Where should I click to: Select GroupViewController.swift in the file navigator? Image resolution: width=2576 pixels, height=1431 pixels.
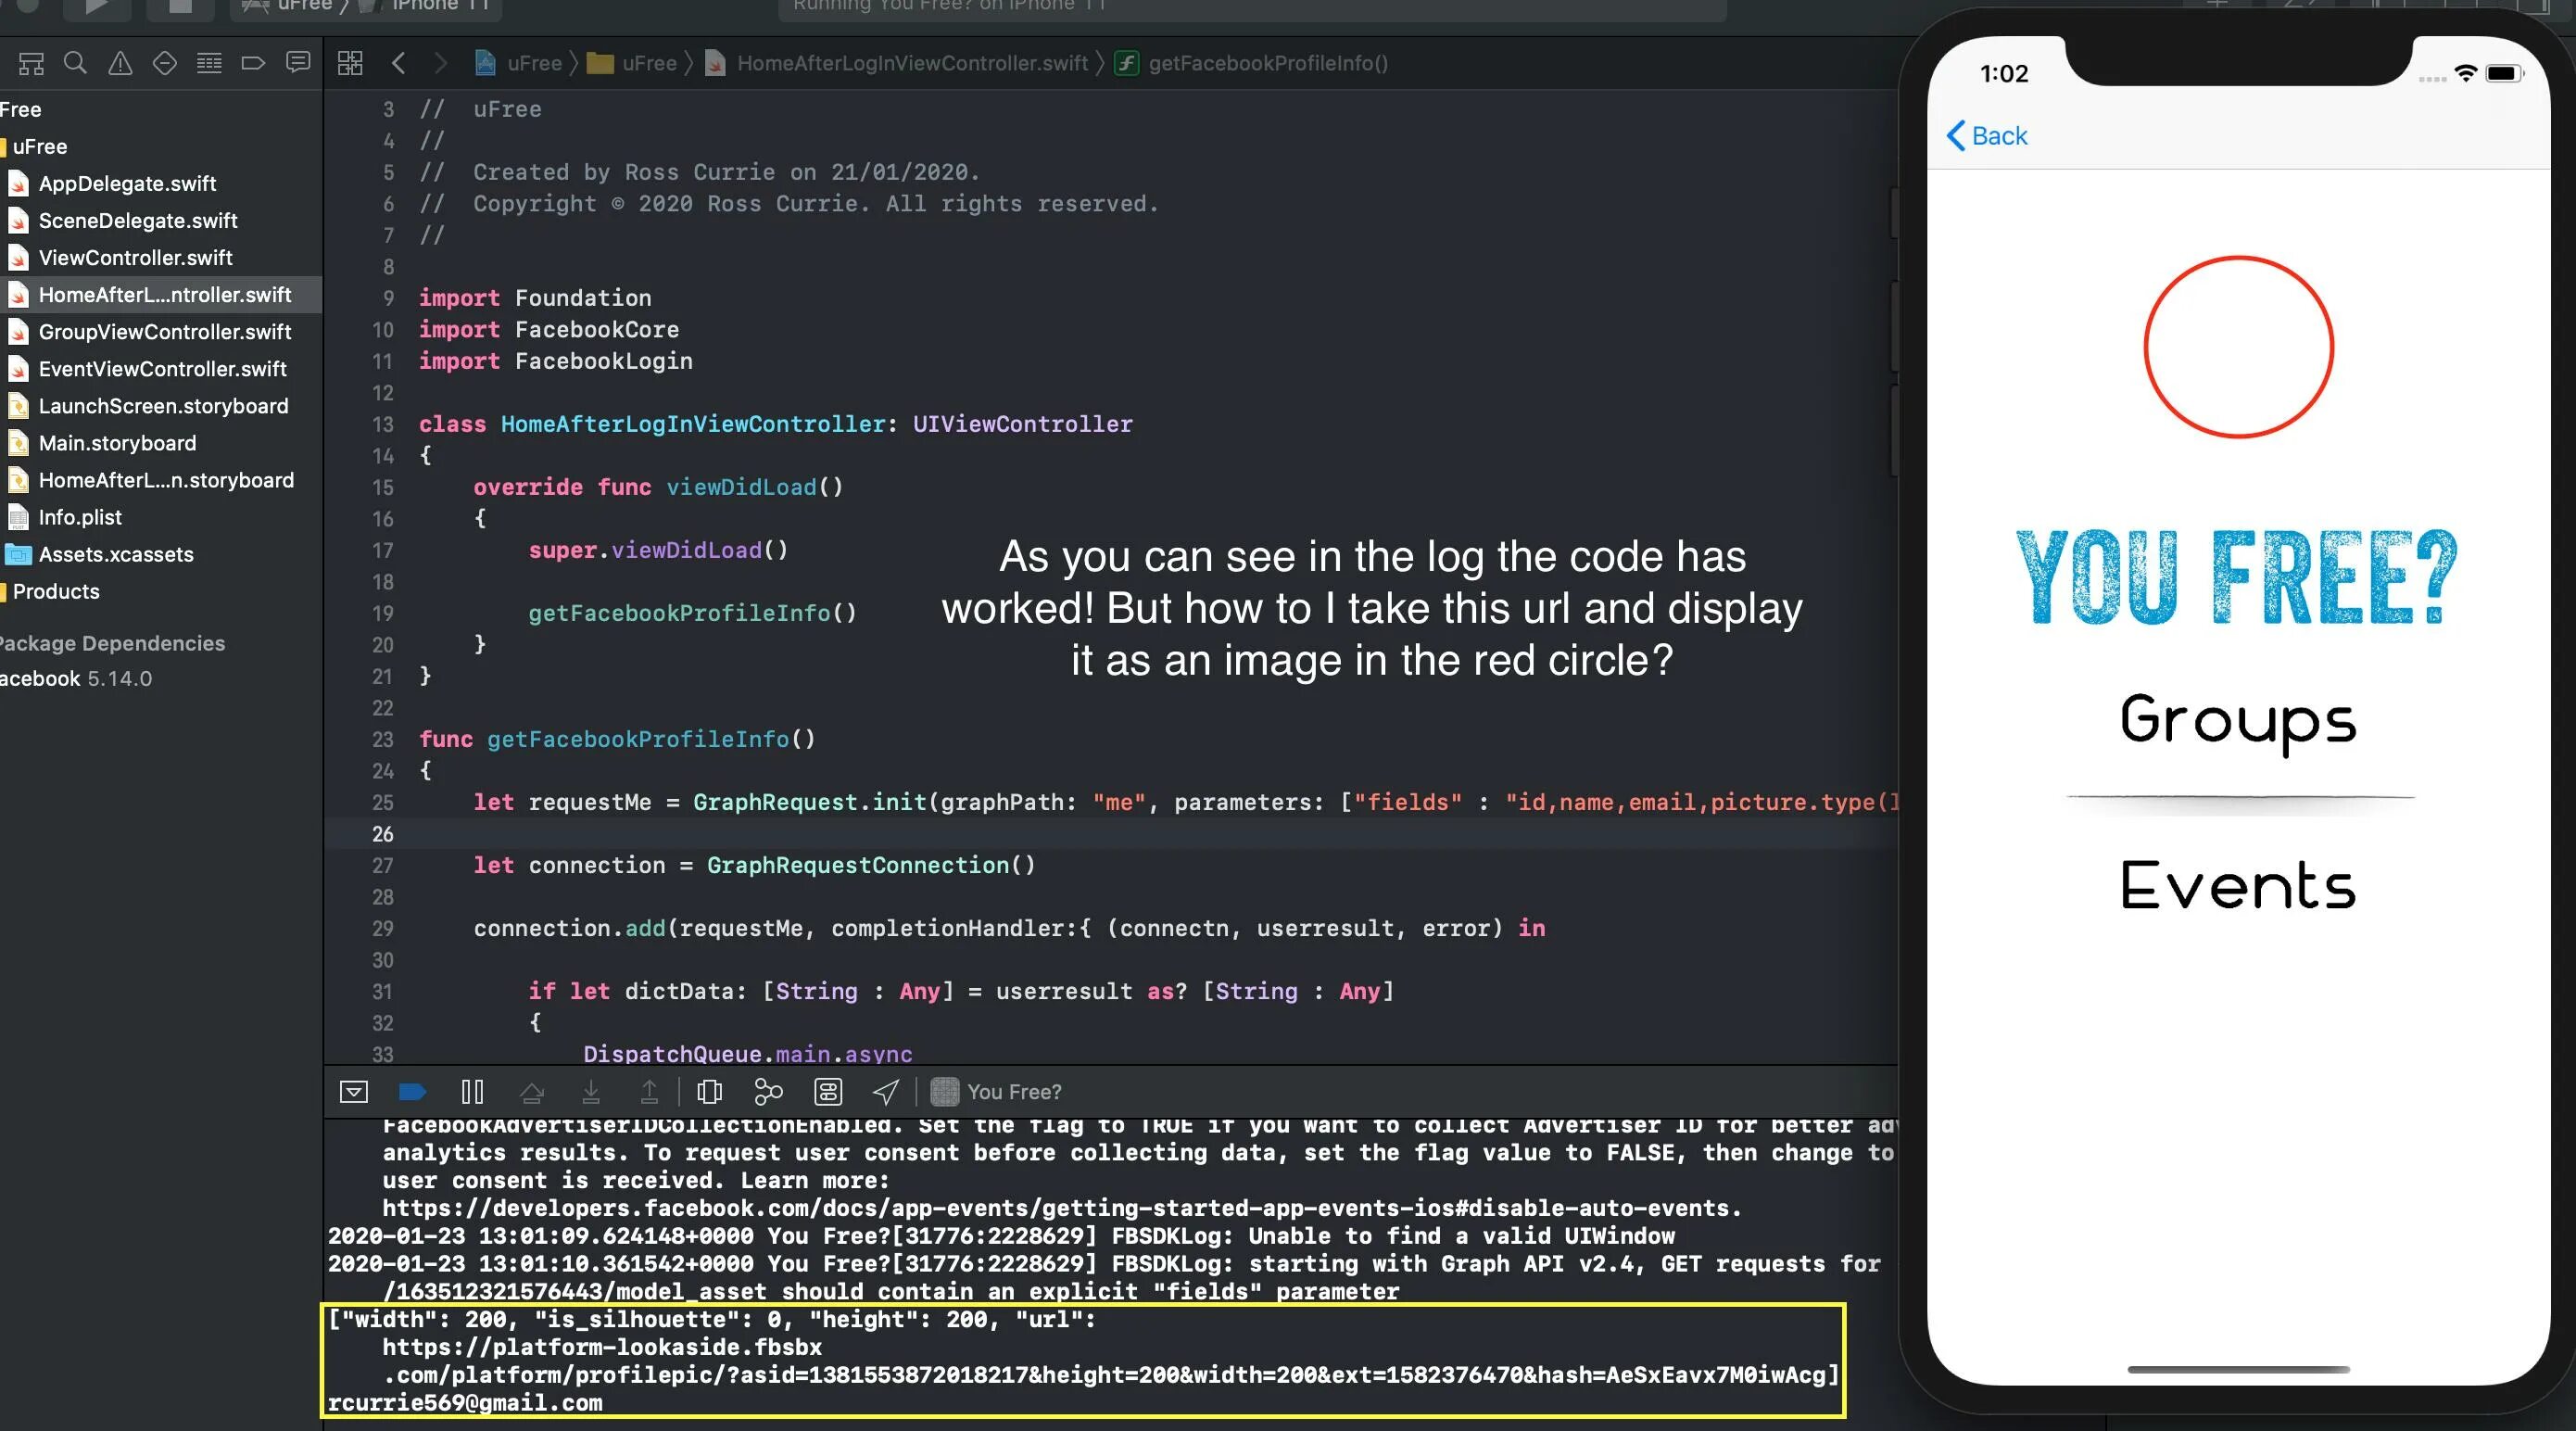tap(164, 332)
